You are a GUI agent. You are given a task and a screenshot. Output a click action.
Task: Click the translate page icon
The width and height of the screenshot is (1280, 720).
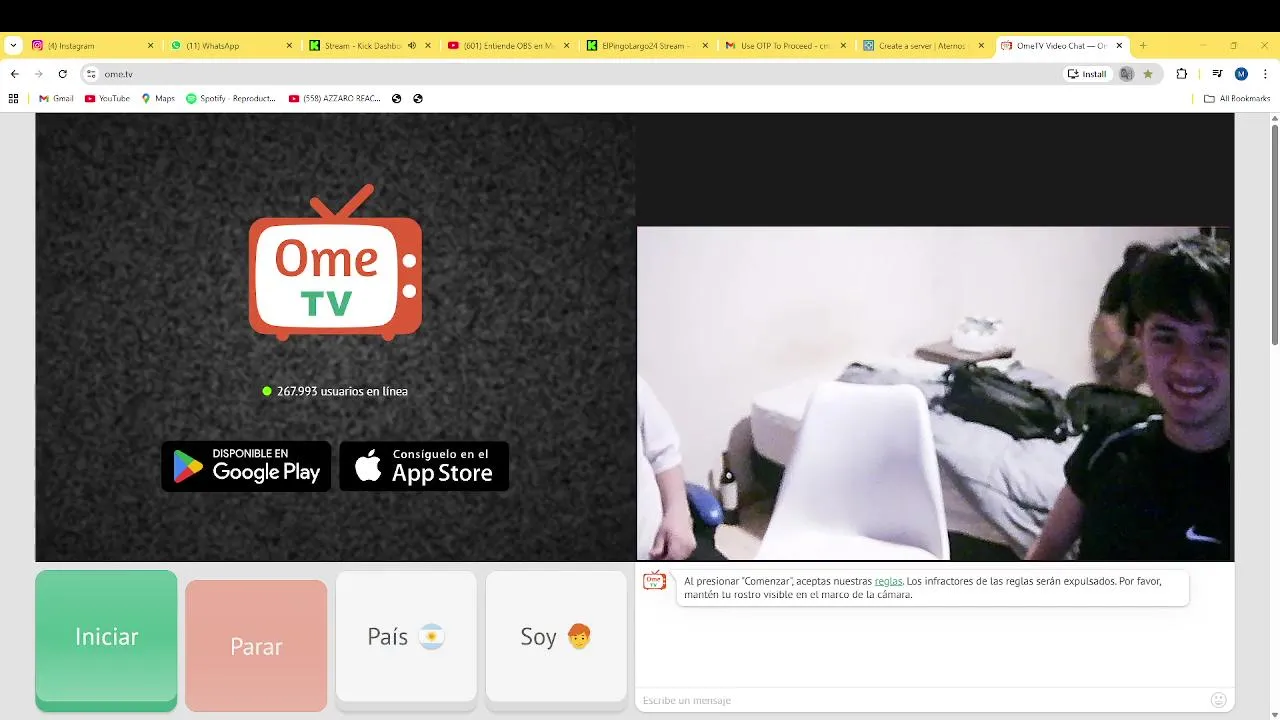1127,74
